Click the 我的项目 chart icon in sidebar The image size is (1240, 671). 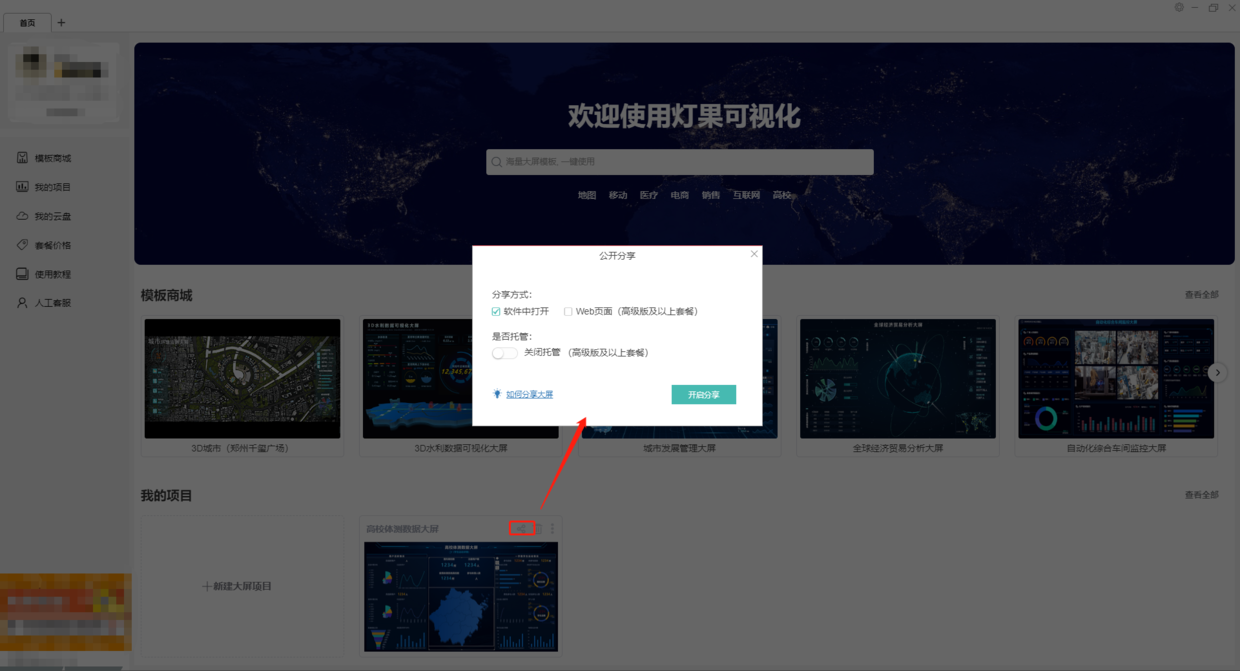(x=22, y=187)
